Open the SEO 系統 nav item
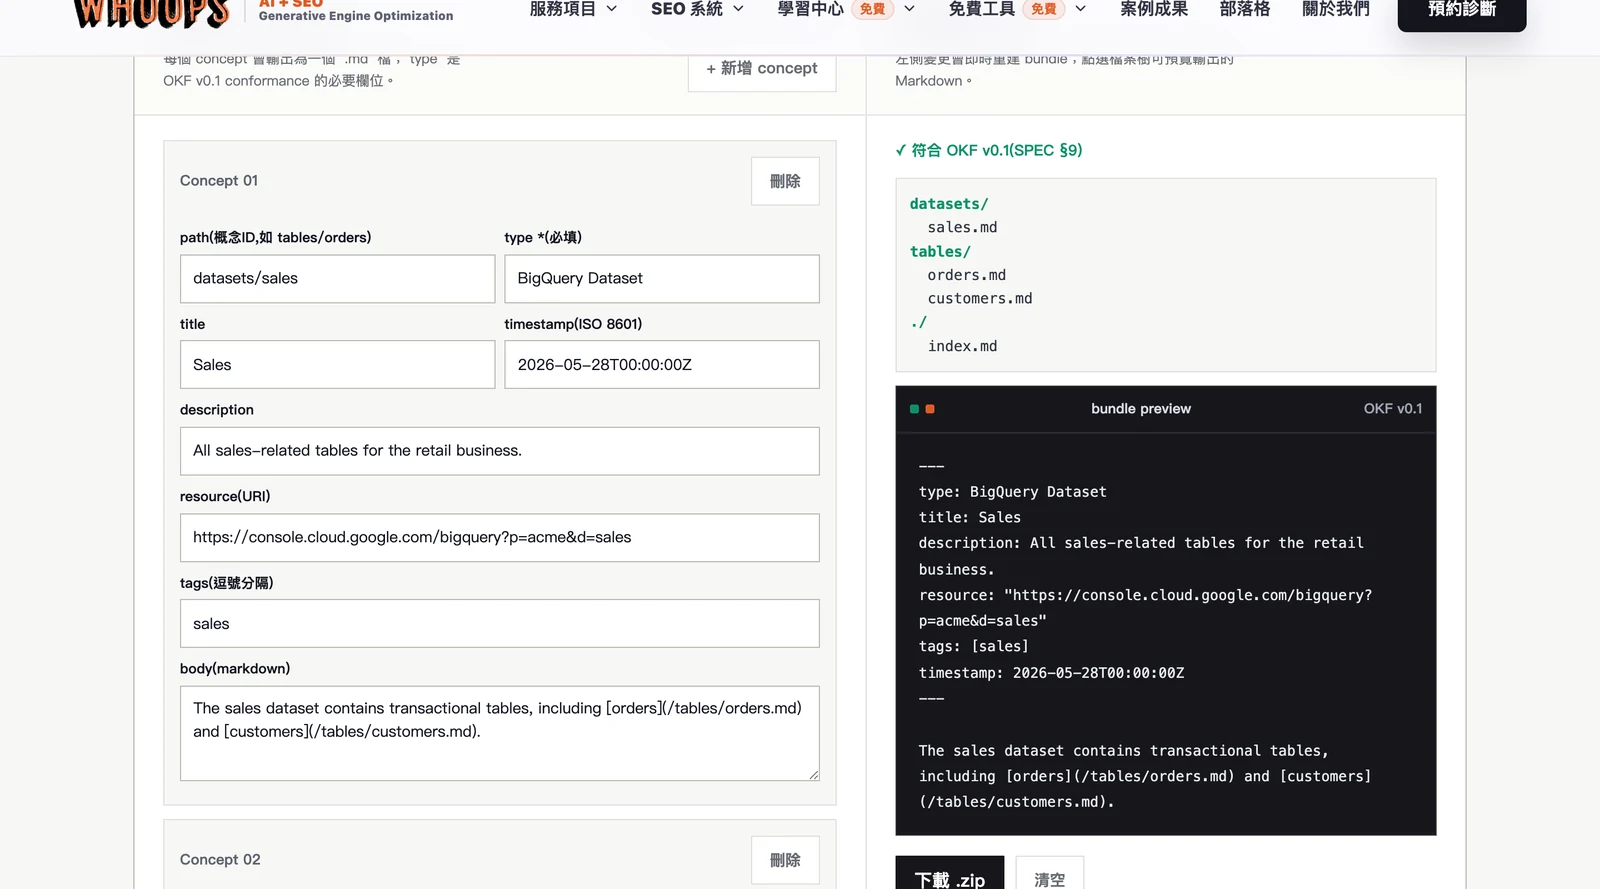The height and width of the screenshot is (889, 1600). coord(687,9)
